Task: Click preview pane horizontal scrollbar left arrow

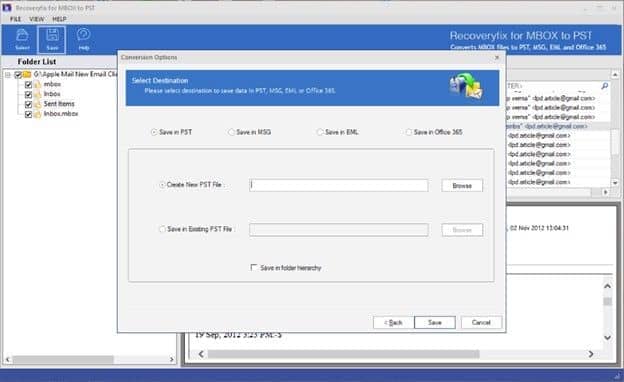Action: [x=201, y=354]
